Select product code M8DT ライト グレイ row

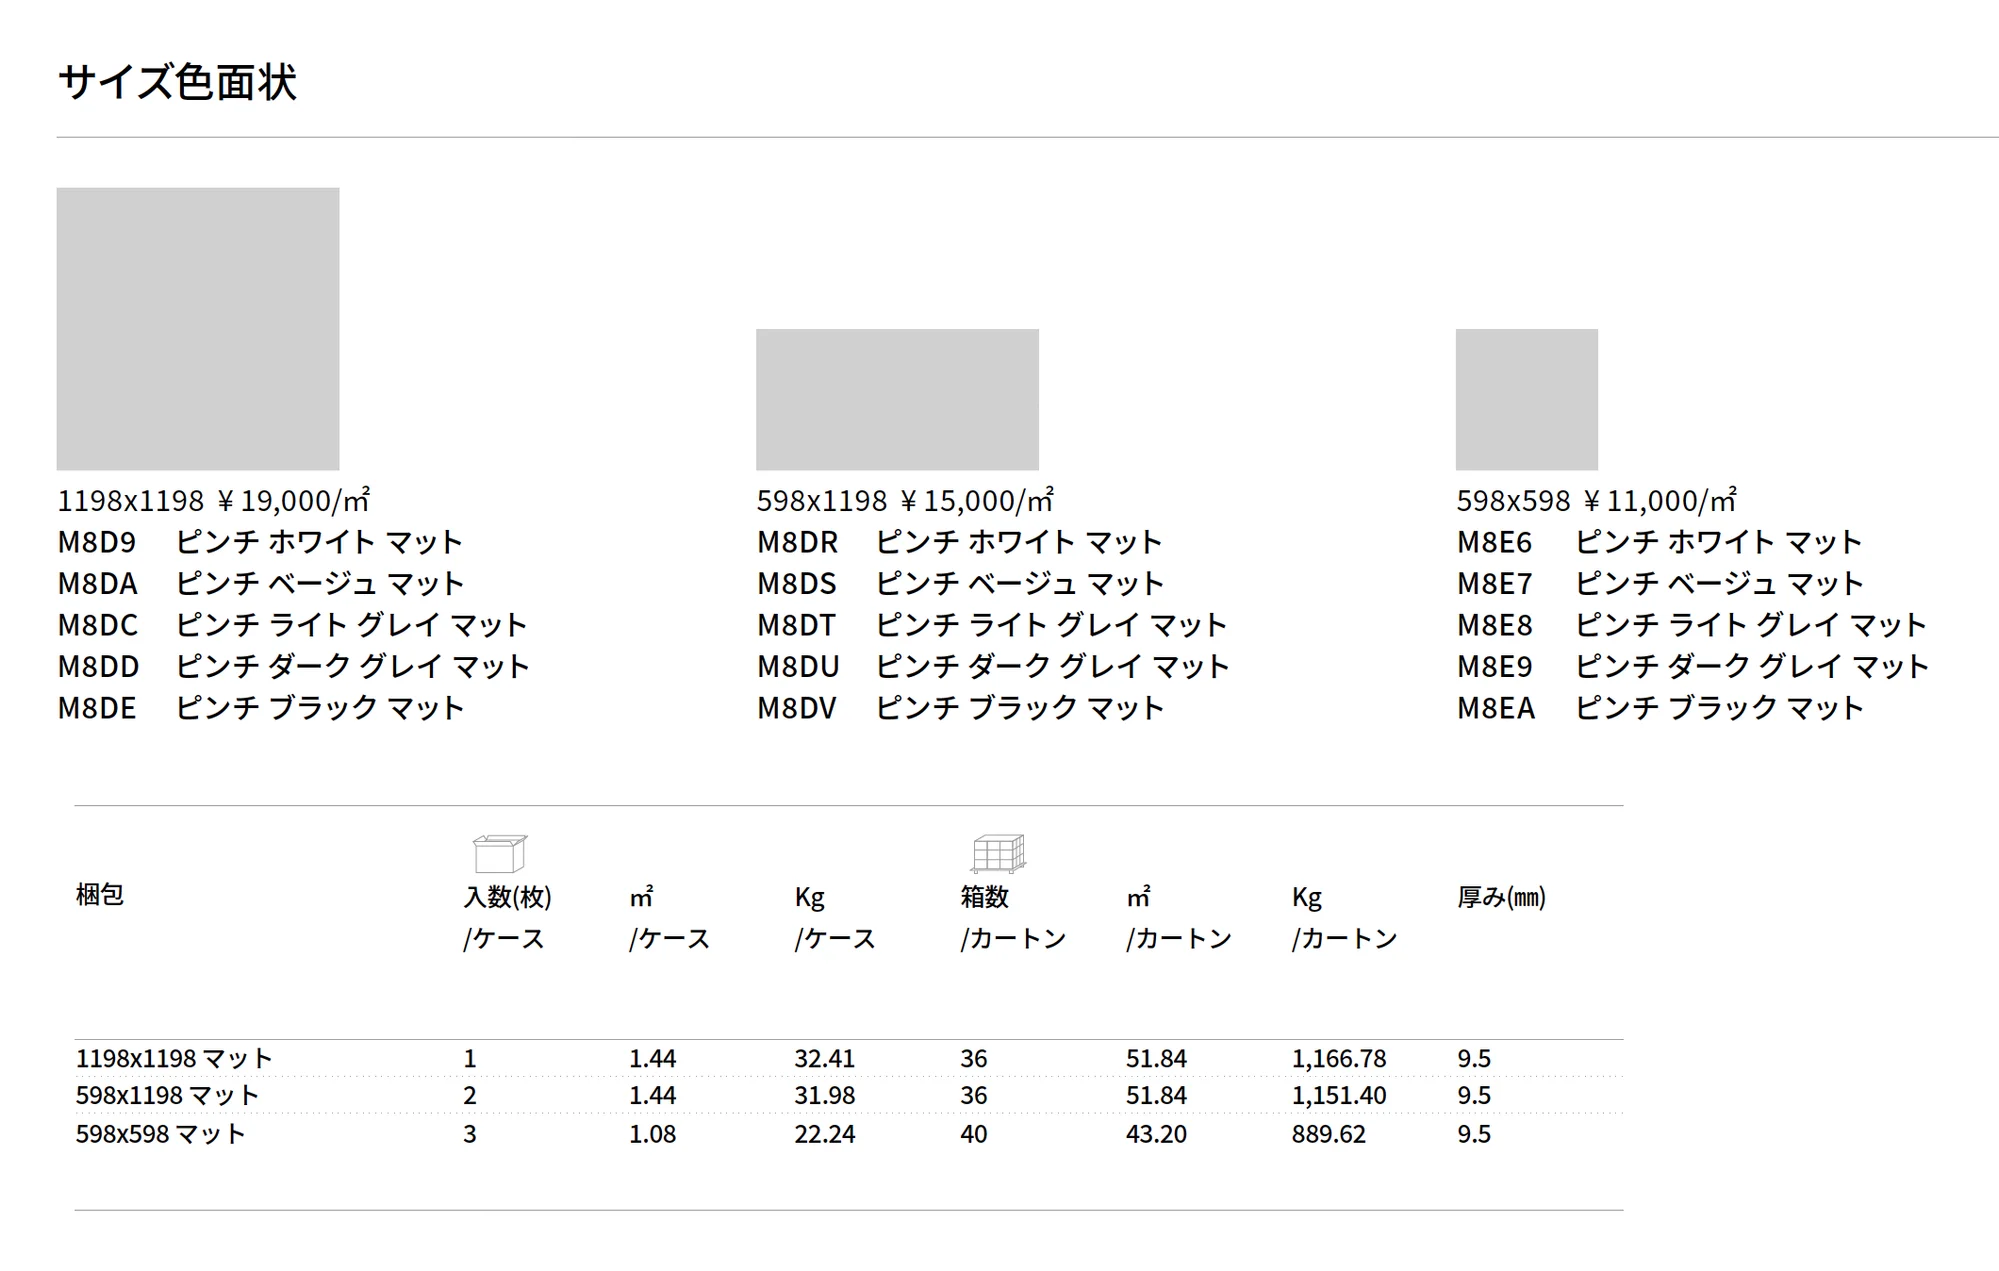point(992,625)
